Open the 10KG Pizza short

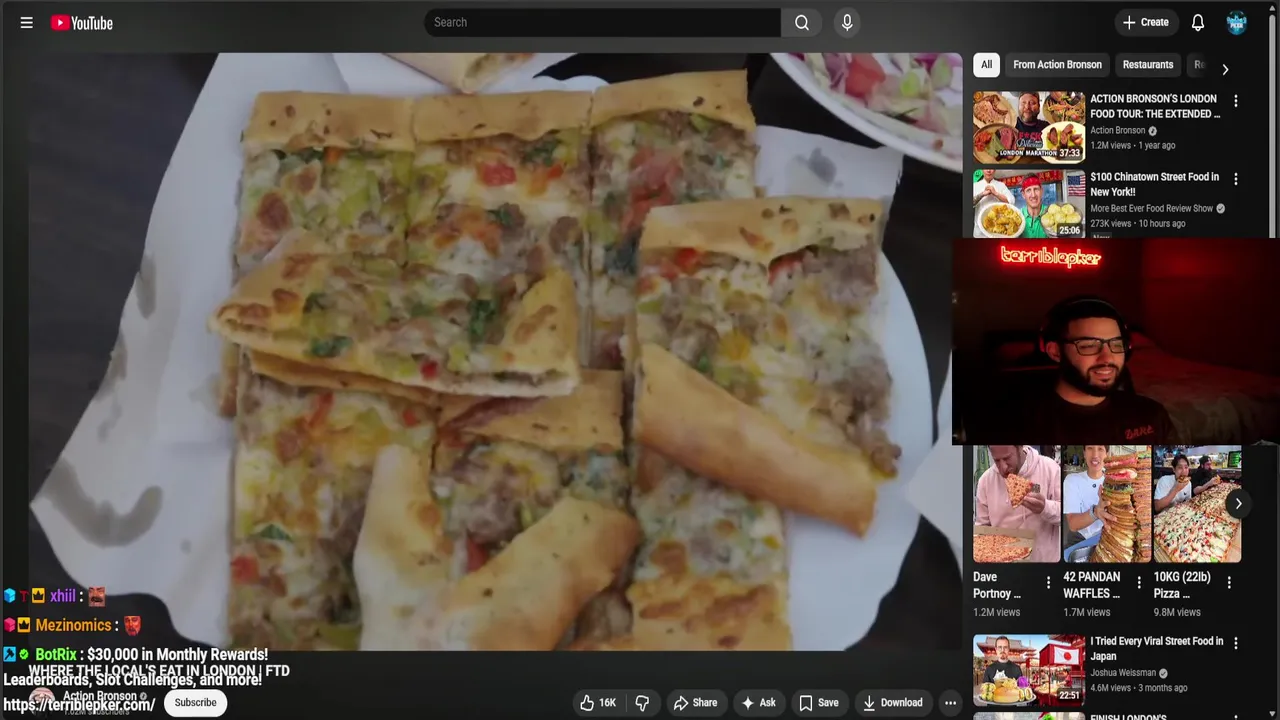tap(1197, 504)
